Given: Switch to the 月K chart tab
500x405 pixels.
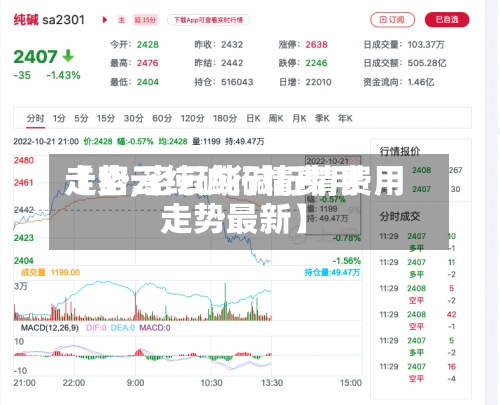Looking at the screenshot, I should point(299,118).
